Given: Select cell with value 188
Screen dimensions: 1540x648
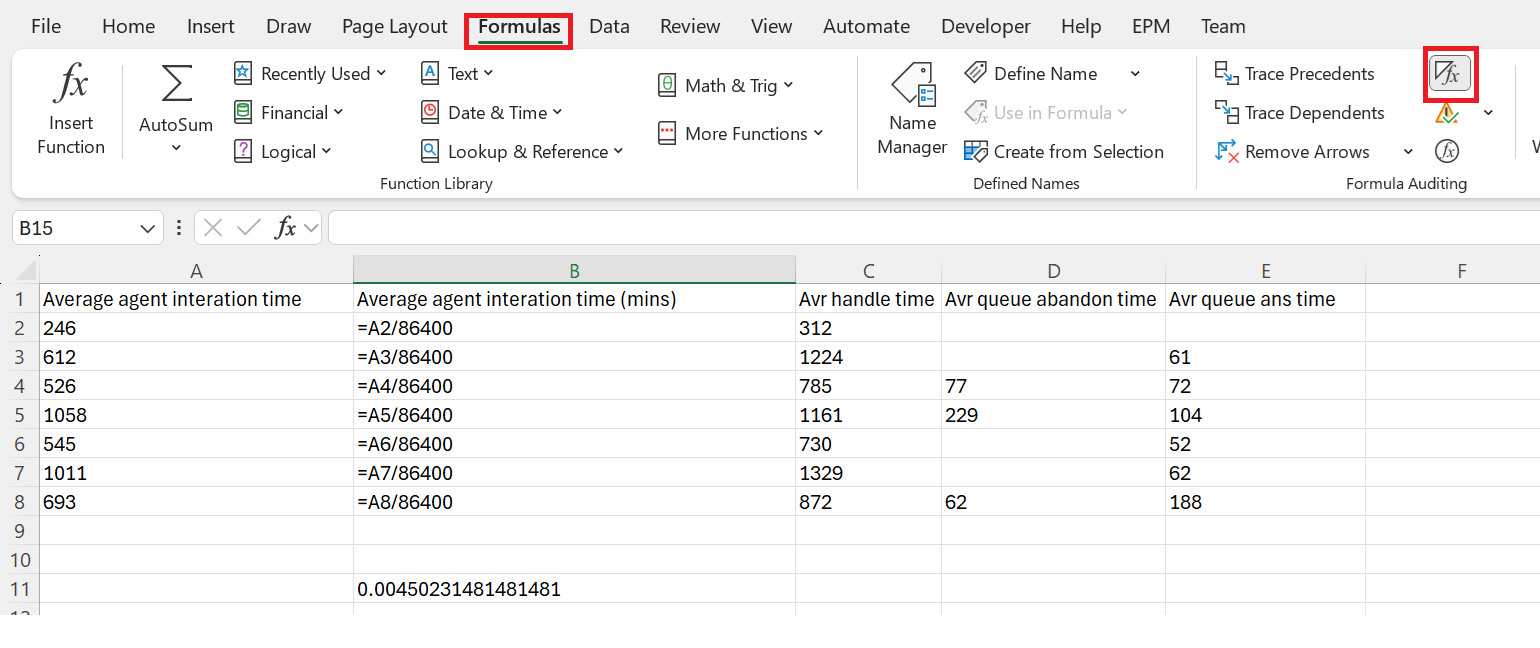Looking at the screenshot, I should (x=1265, y=502).
